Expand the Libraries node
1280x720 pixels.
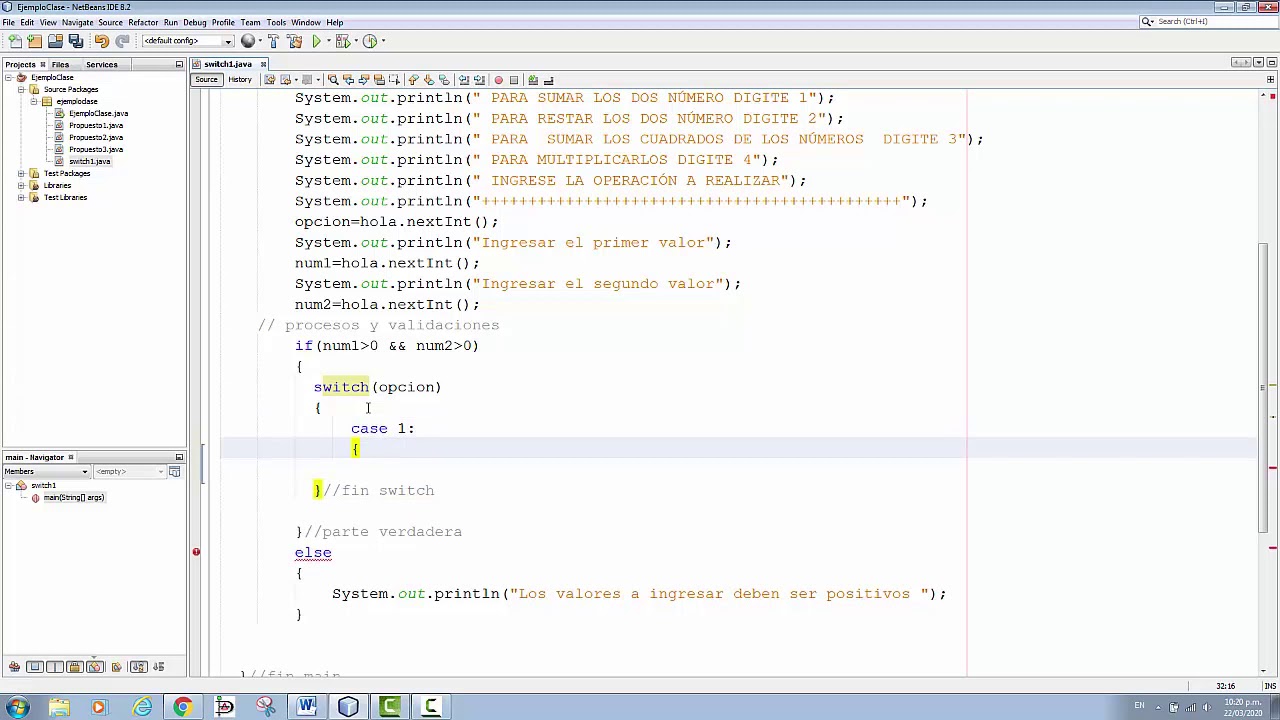(21, 185)
